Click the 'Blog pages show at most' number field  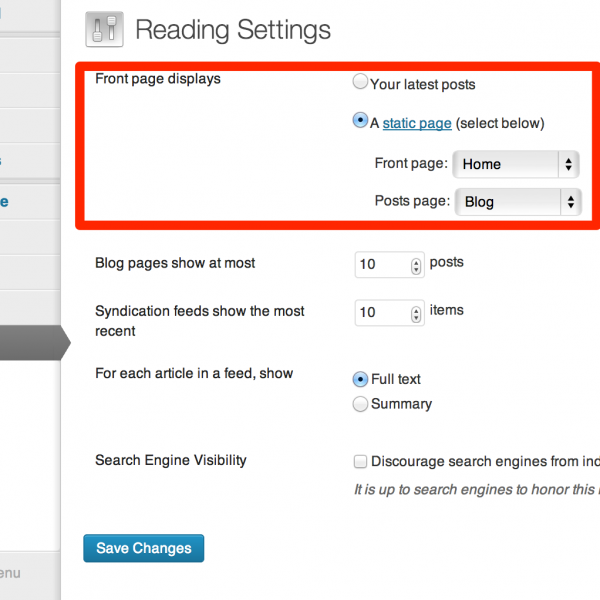pyautogui.click(x=382, y=265)
